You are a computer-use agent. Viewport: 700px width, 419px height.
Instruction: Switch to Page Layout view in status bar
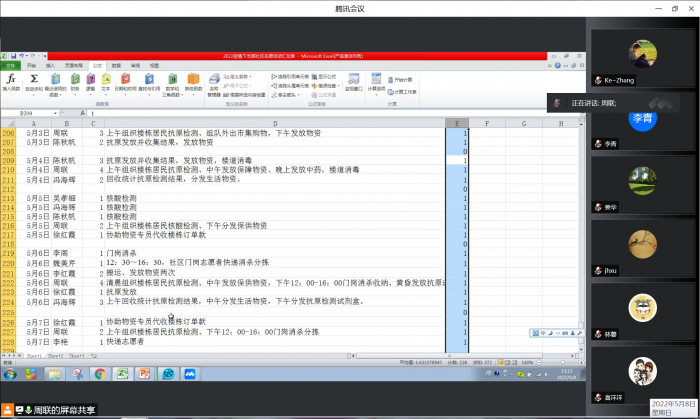coord(508,362)
